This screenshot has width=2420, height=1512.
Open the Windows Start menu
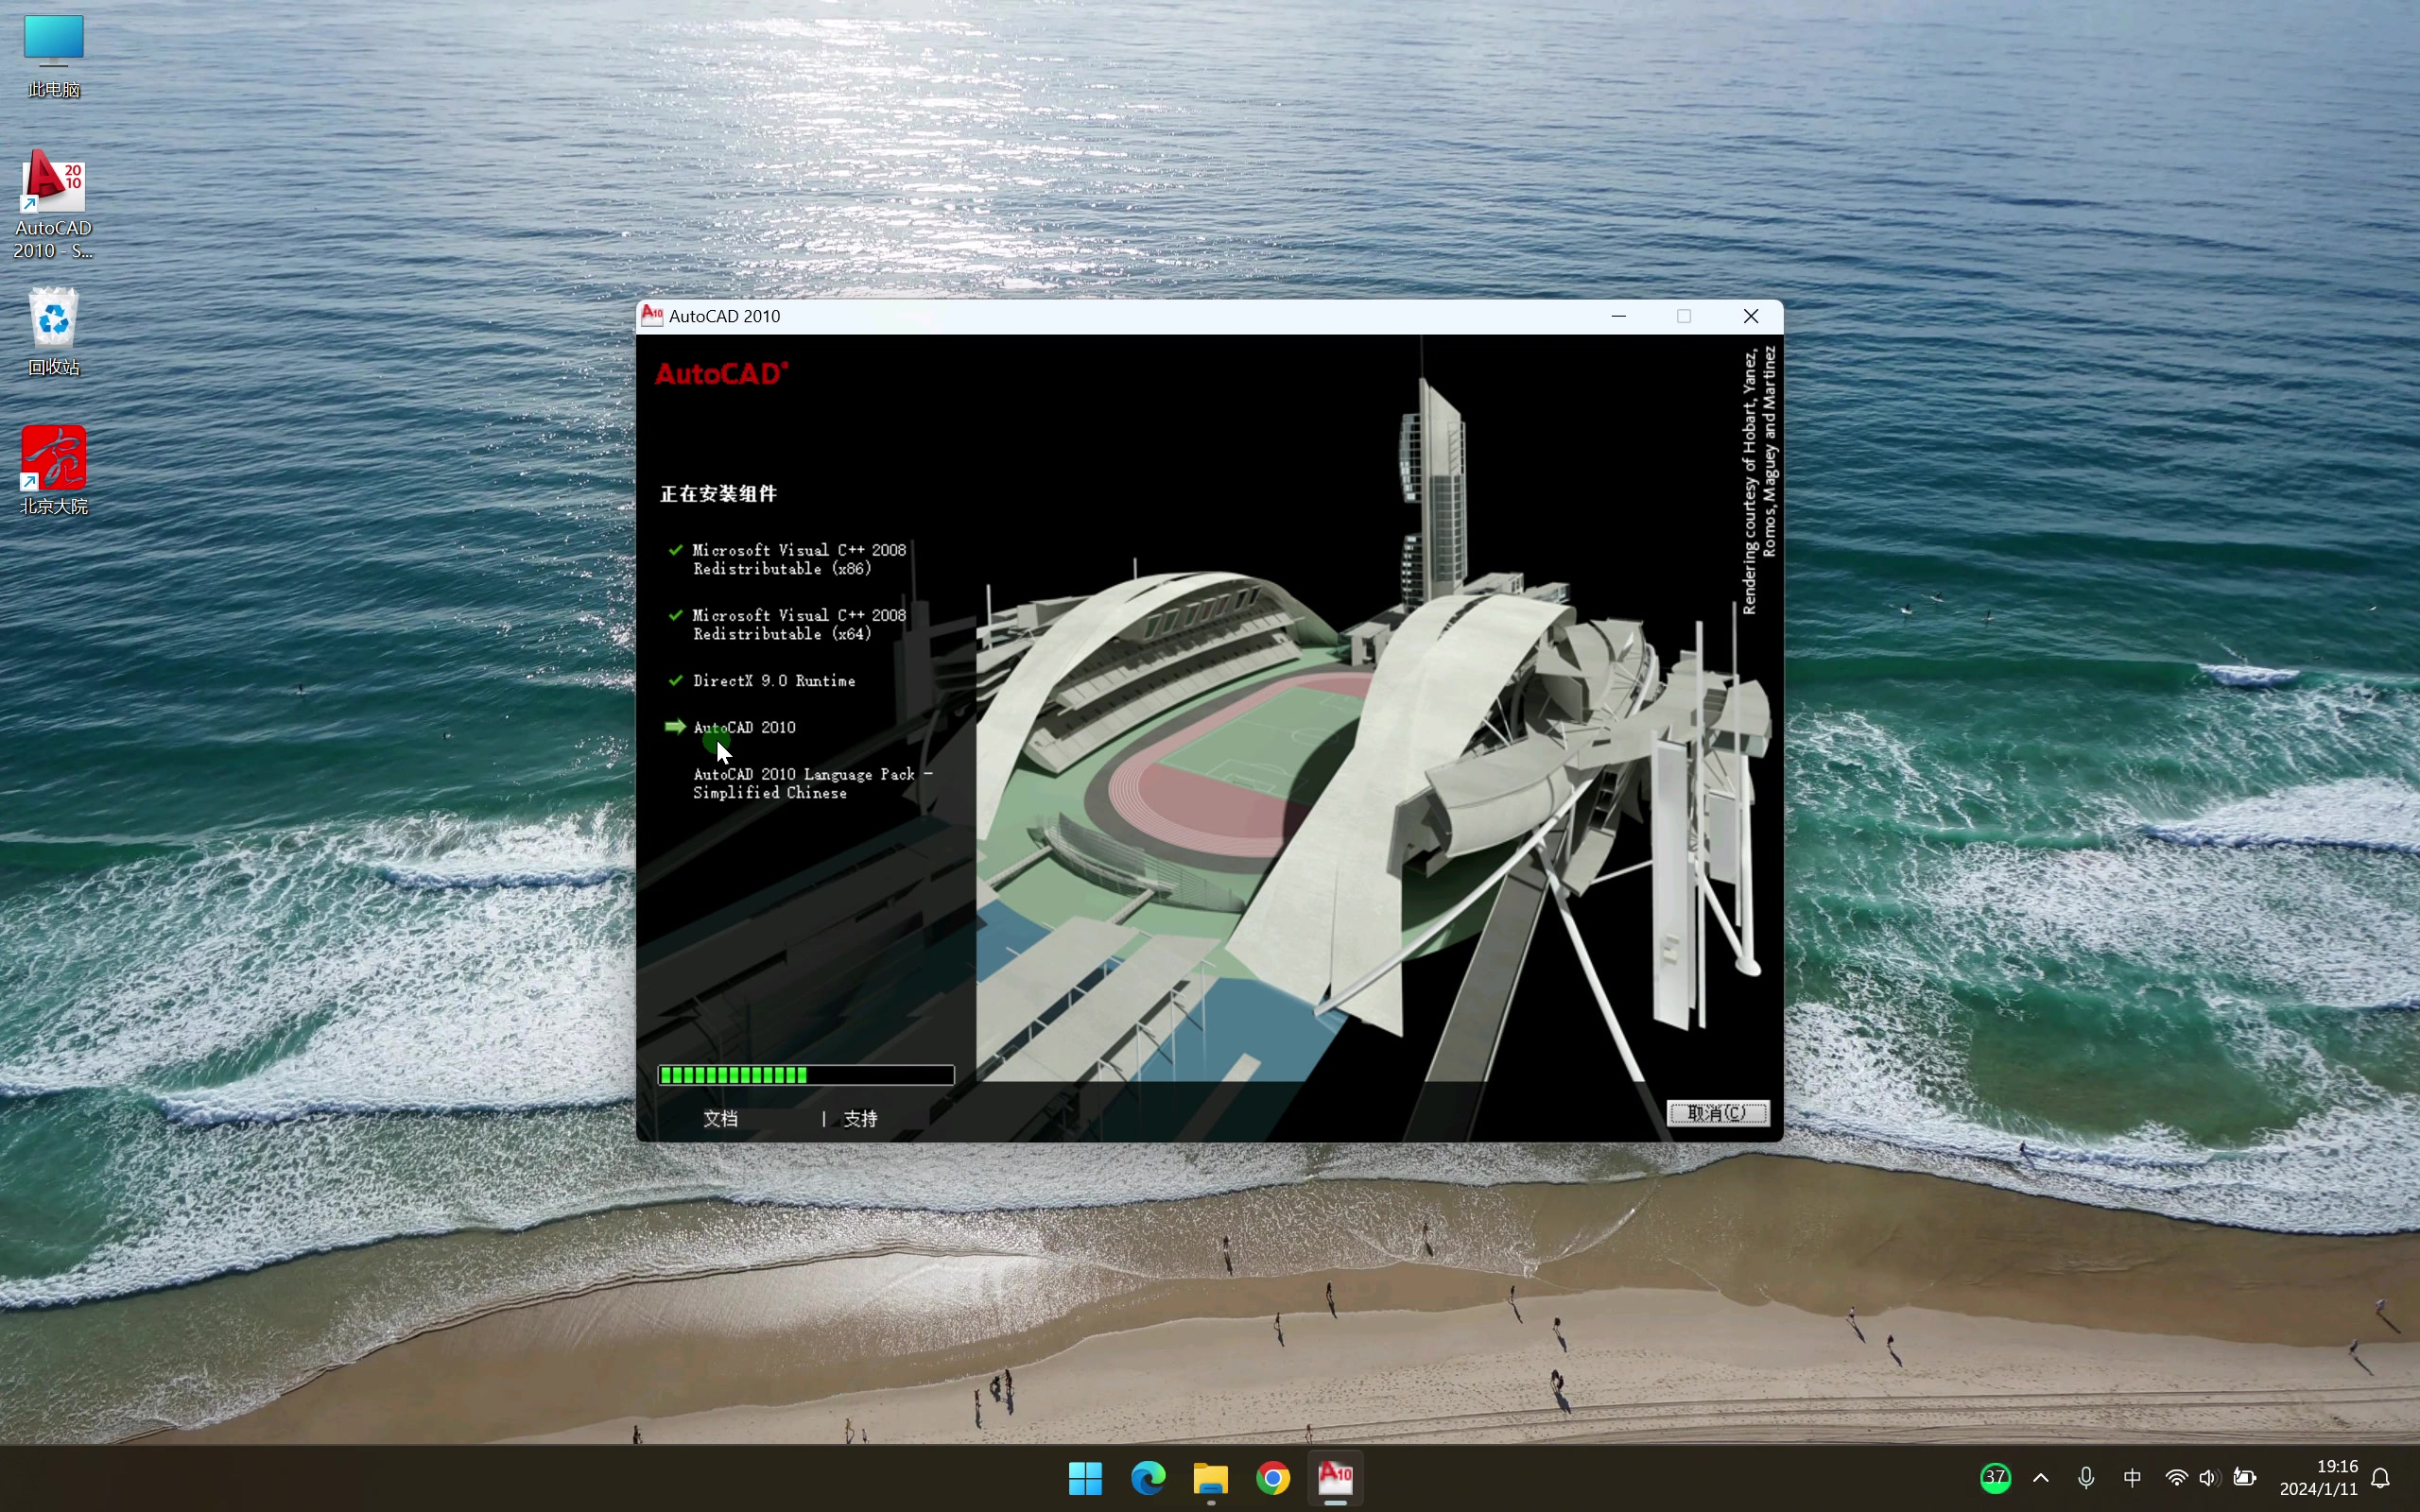[x=1085, y=1478]
